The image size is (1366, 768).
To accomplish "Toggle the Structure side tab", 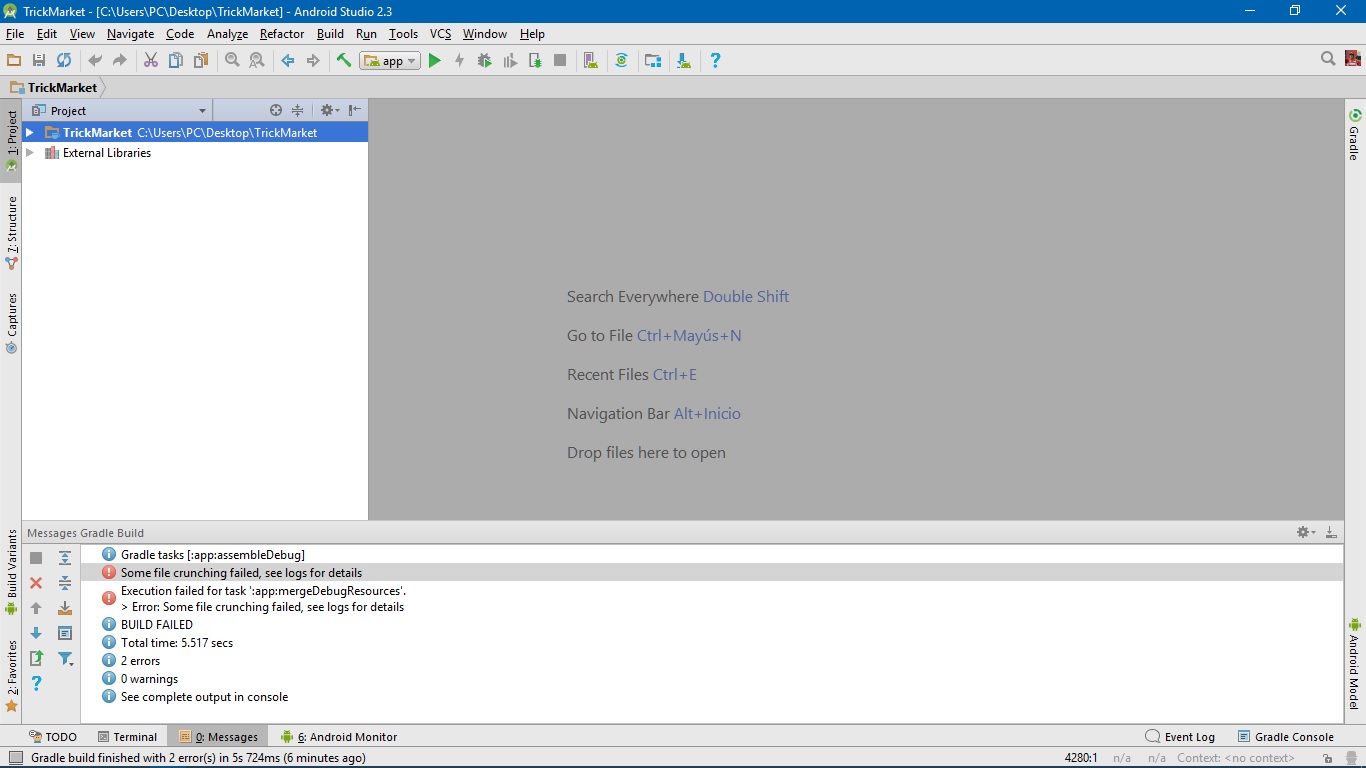I will click(x=11, y=233).
